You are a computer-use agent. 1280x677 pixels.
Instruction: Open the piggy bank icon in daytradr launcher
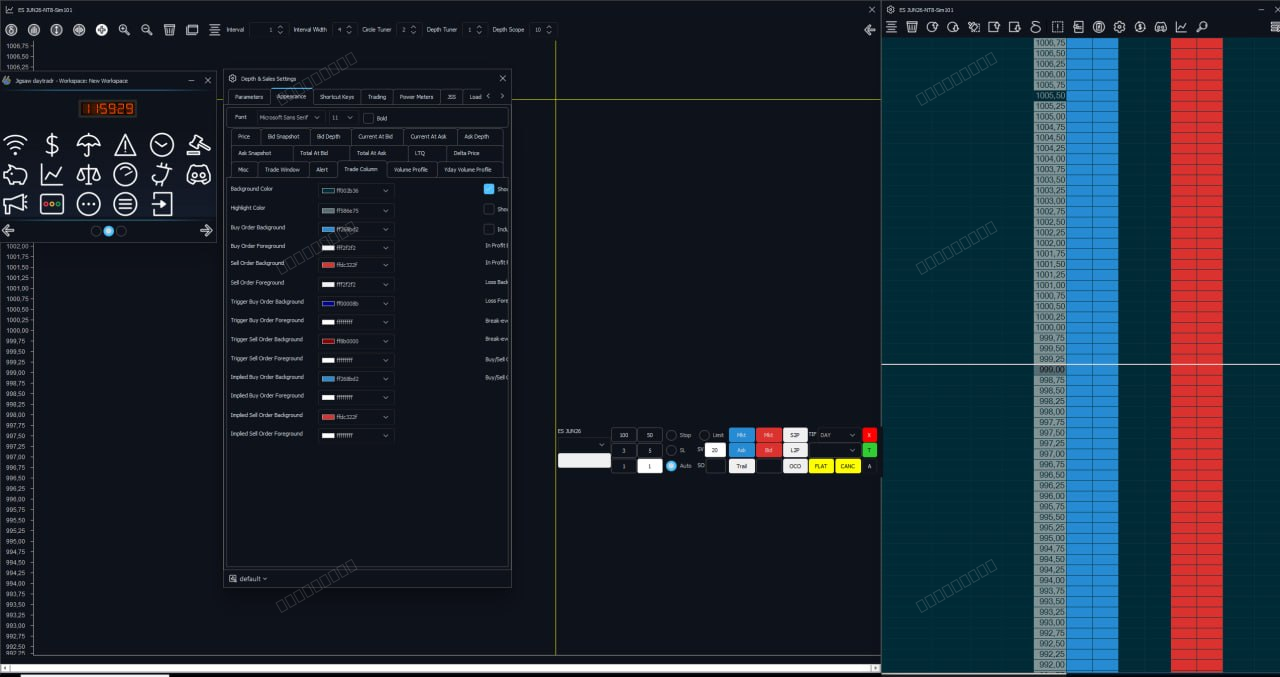coord(15,175)
